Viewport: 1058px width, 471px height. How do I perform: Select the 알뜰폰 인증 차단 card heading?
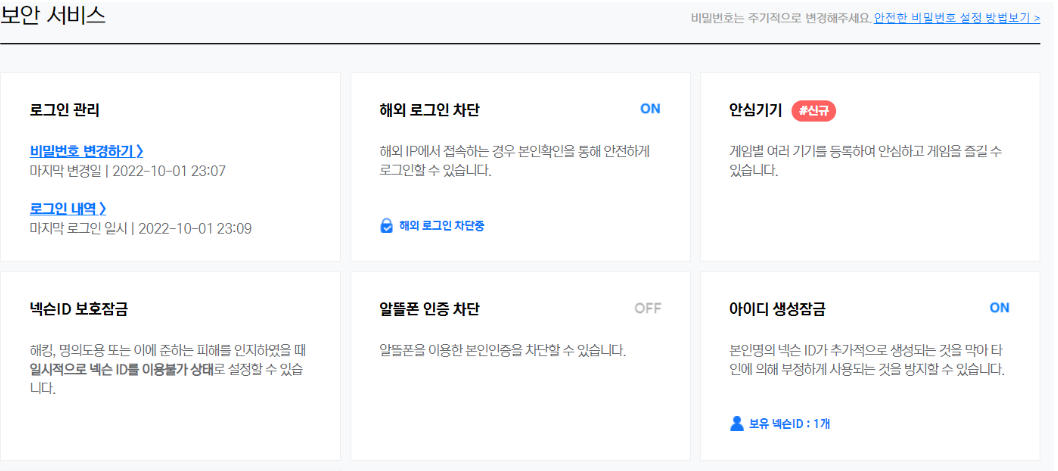430,310
